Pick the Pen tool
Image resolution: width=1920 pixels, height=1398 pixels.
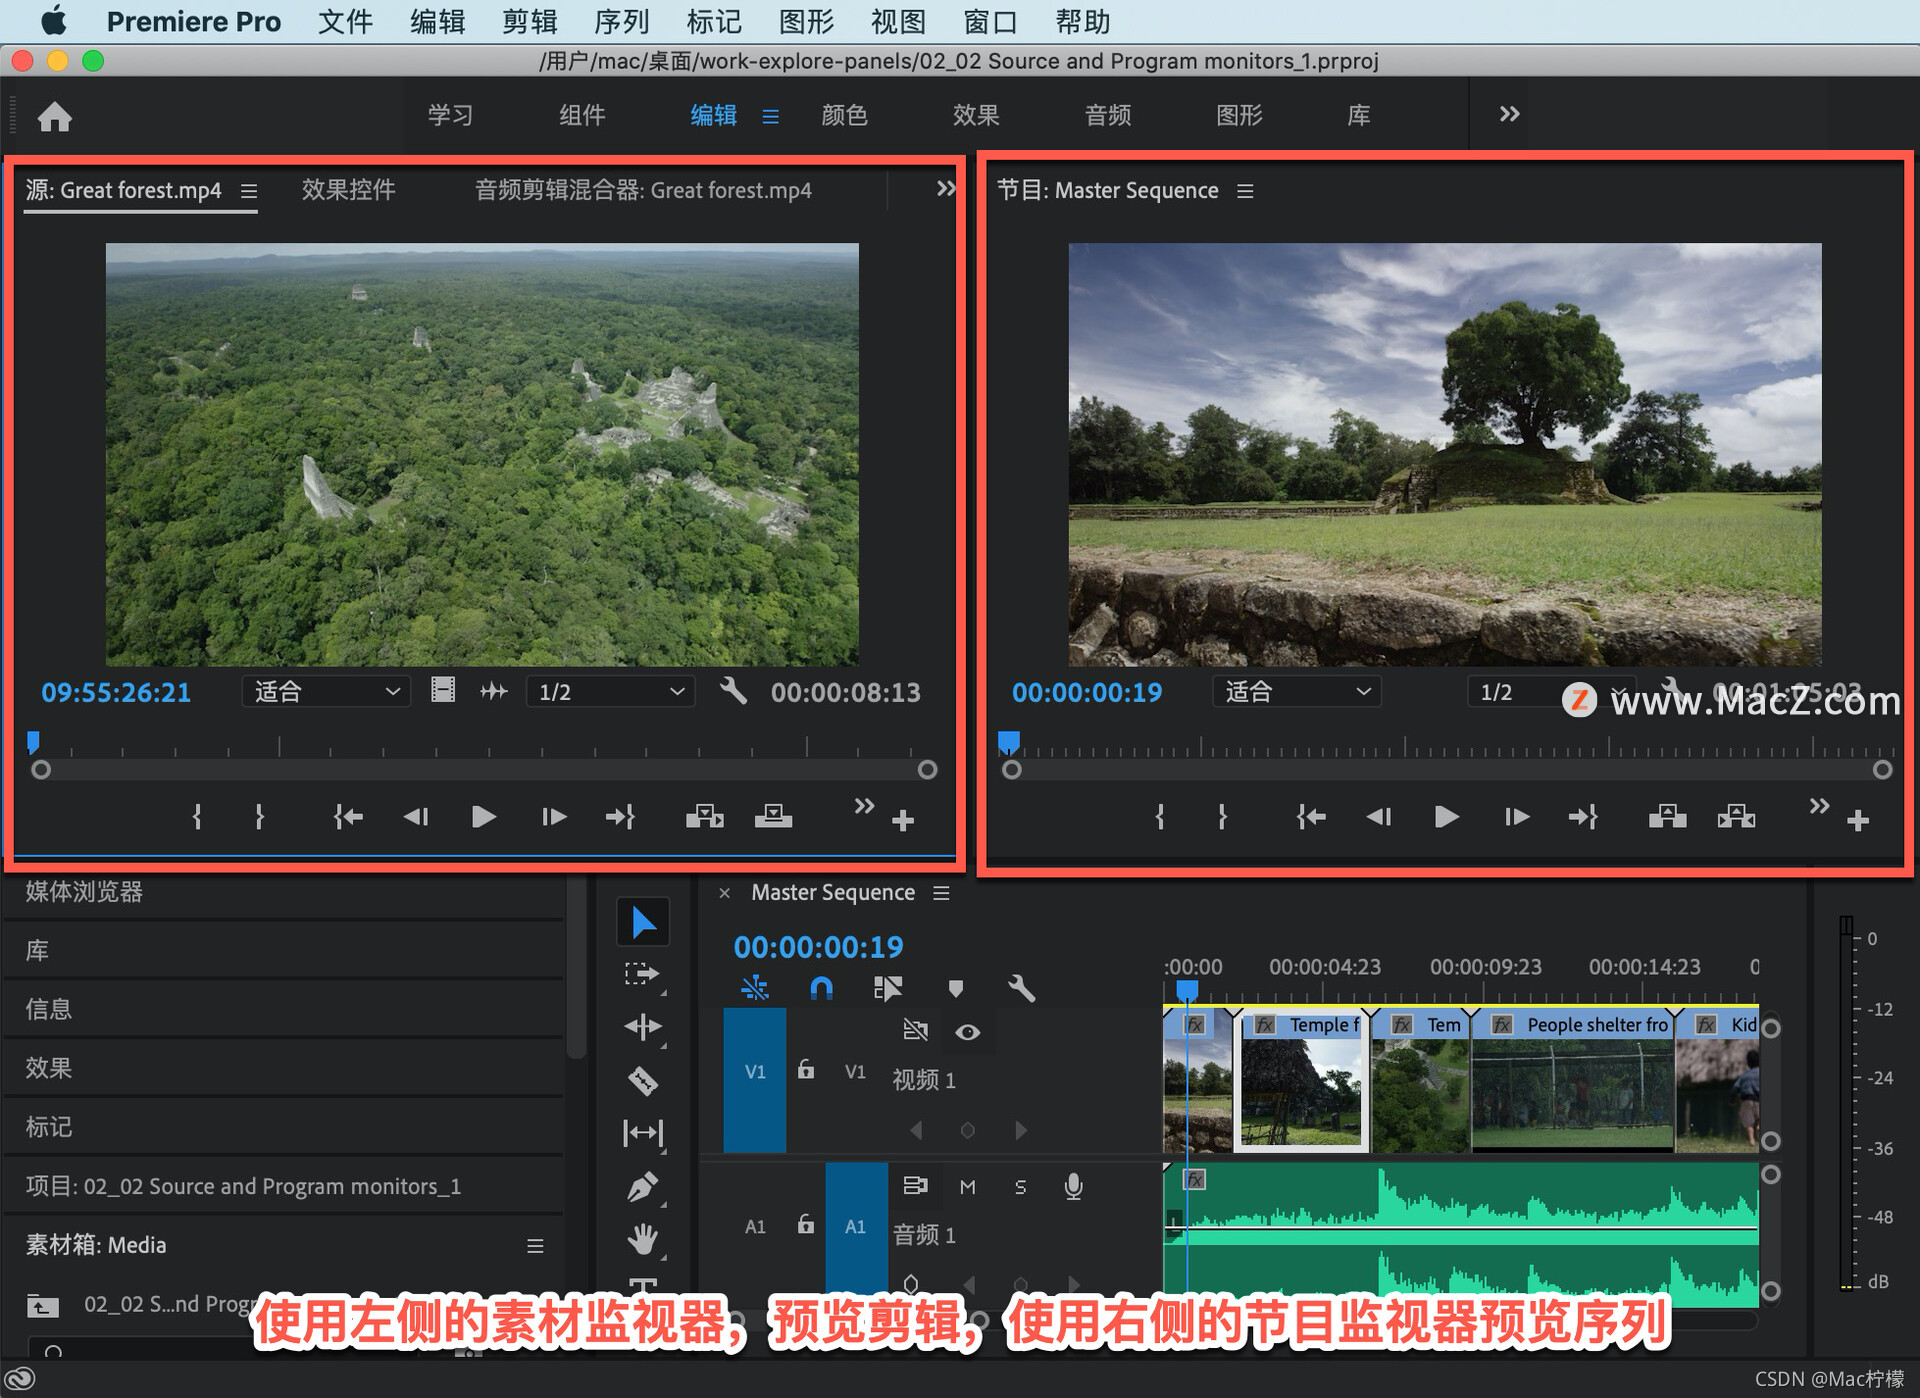point(643,1187)
